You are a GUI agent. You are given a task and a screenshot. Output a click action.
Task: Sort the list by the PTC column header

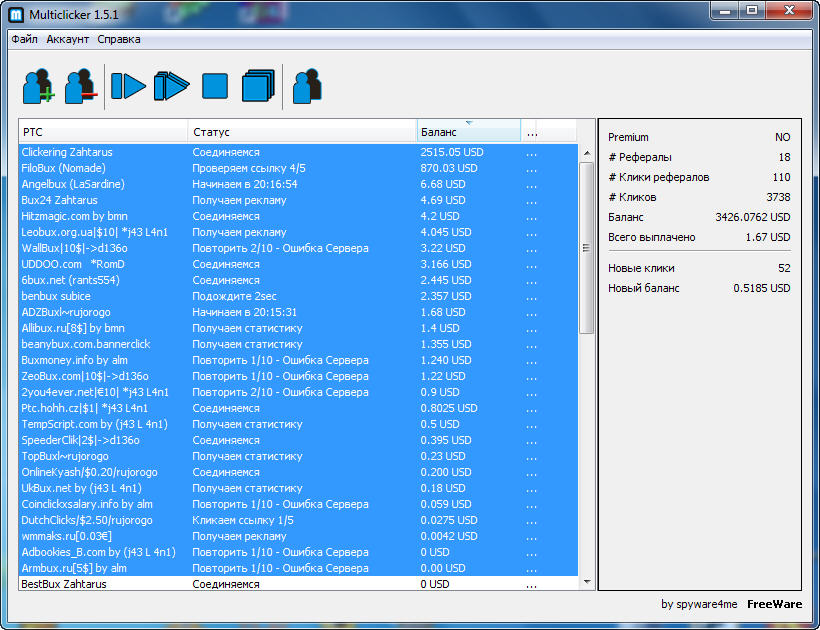[104, 132]
